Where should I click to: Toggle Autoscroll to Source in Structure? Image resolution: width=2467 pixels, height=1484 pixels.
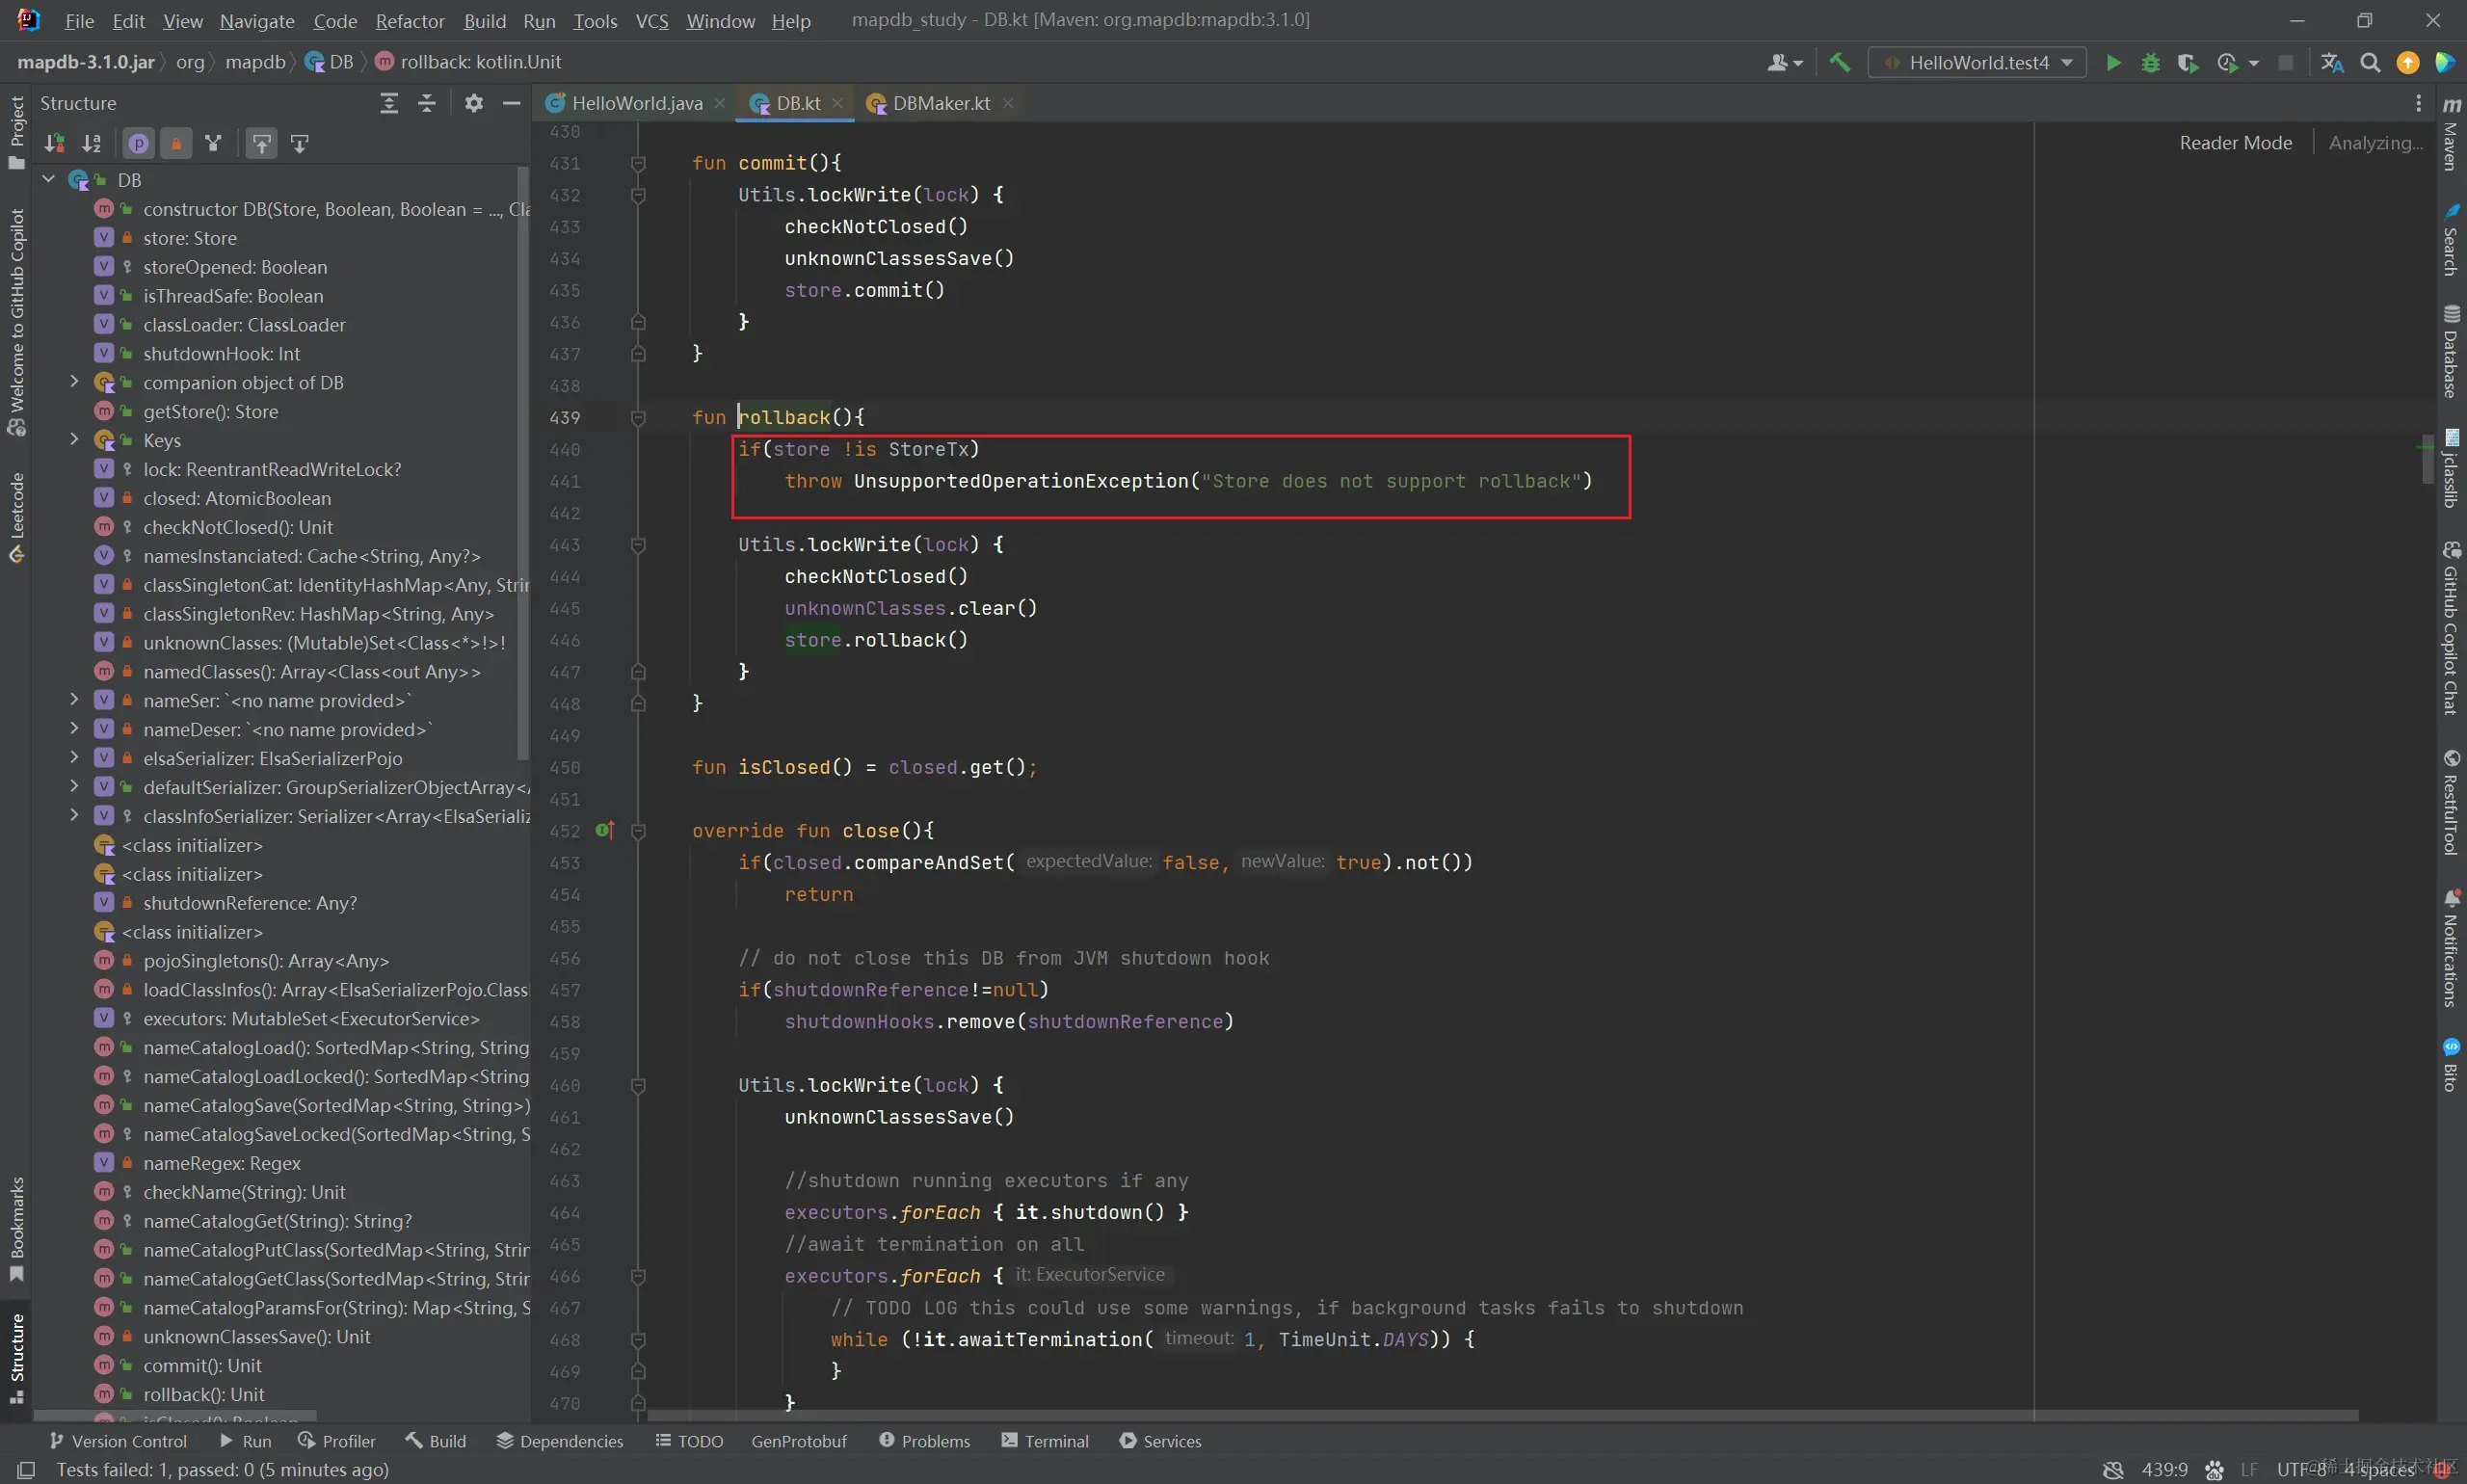(261, 144)
